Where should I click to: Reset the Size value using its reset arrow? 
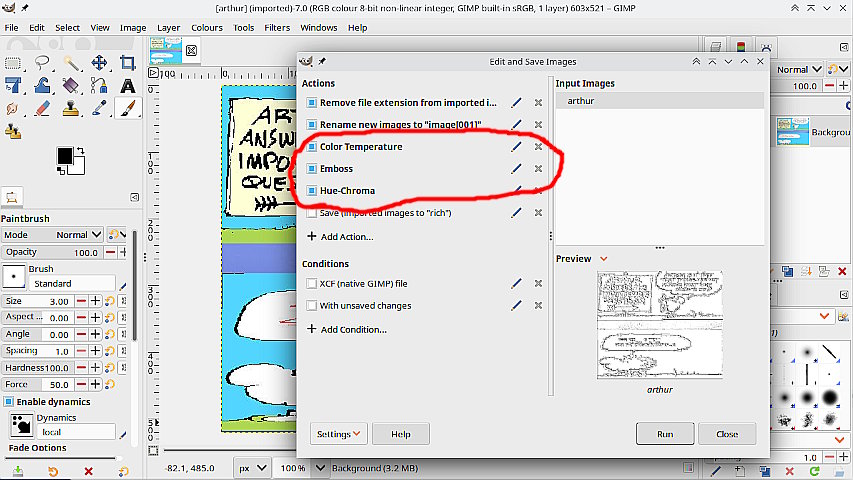coord(109,301)
